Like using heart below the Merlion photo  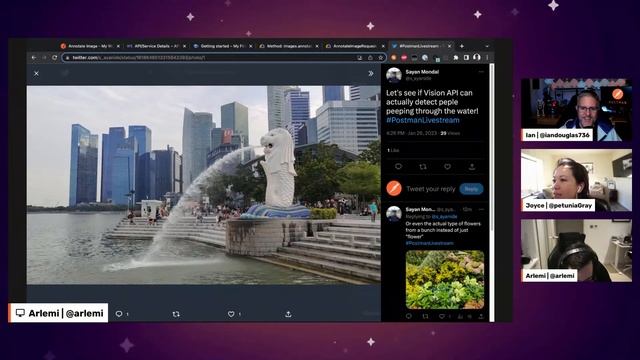coord(231,314)
